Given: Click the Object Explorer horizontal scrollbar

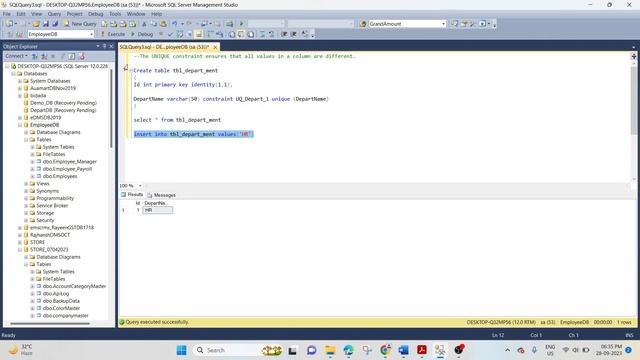Looking at the screenshot, I should click(x=50, y=323).
